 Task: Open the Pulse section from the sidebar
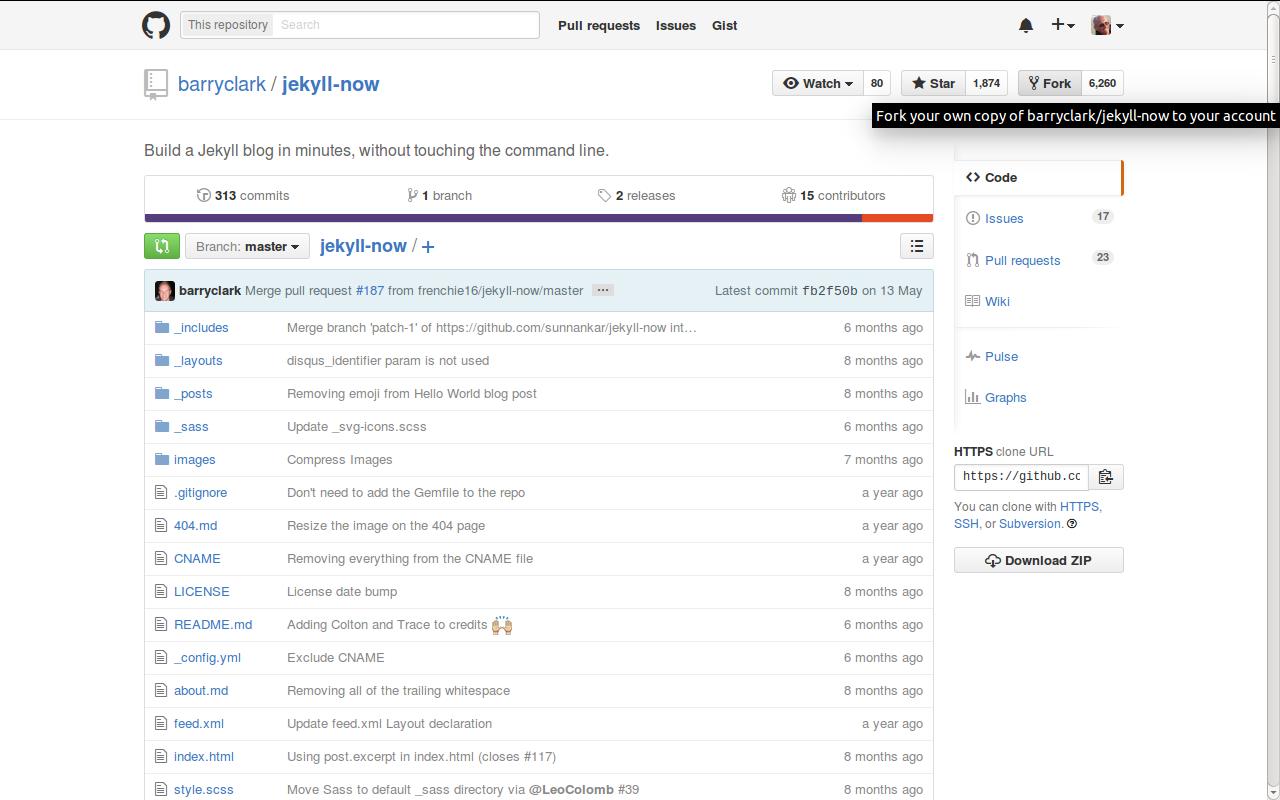(999, 356)
